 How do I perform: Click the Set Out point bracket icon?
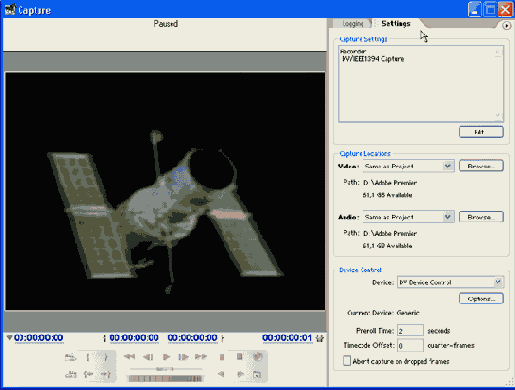point(106,358)
